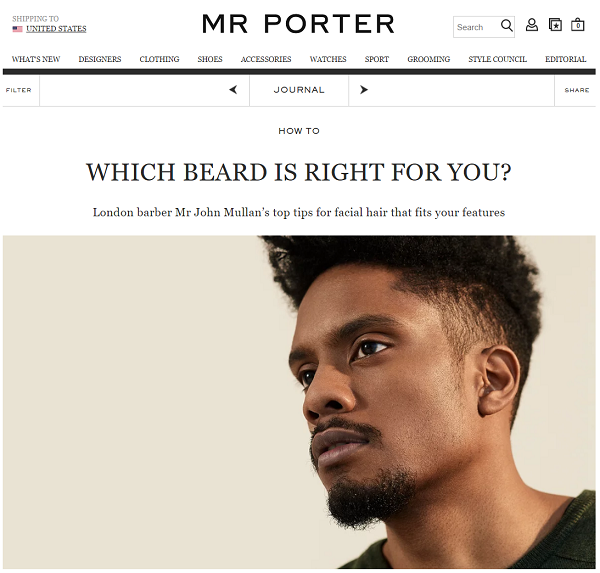600x573 pixels.
Task: Change shipping country United States
Action: [x=56, y=29]
